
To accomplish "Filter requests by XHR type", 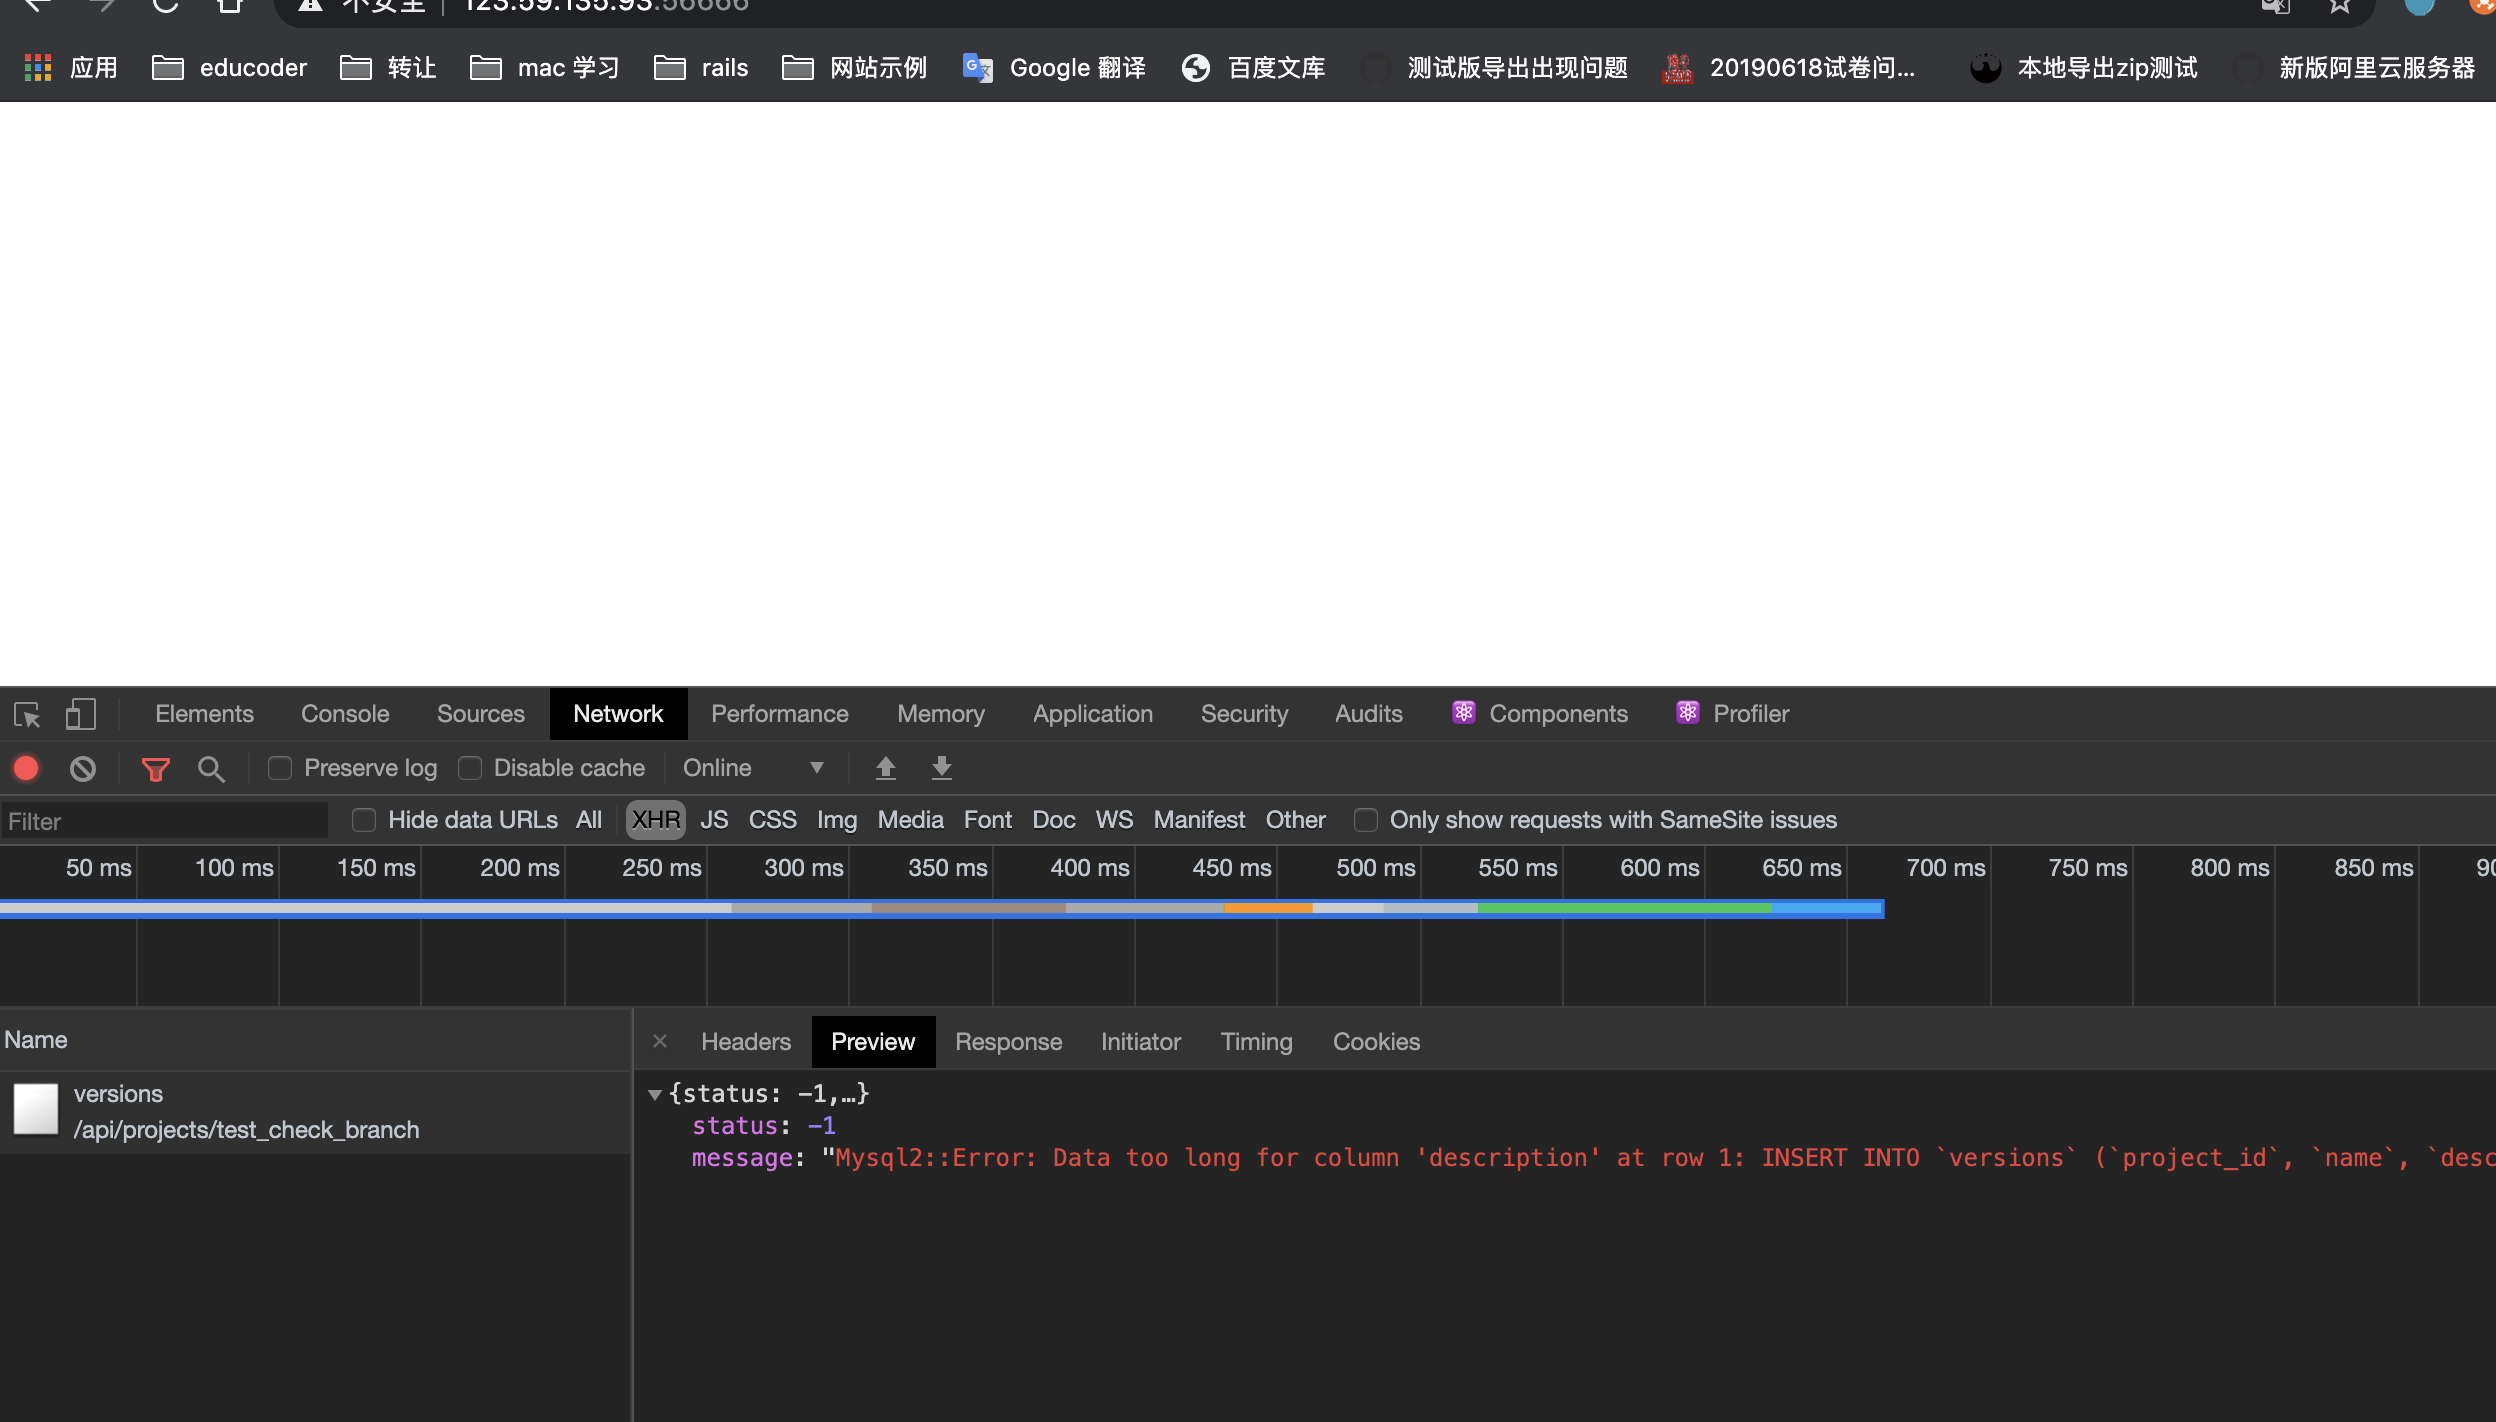I will click(656, 820).
